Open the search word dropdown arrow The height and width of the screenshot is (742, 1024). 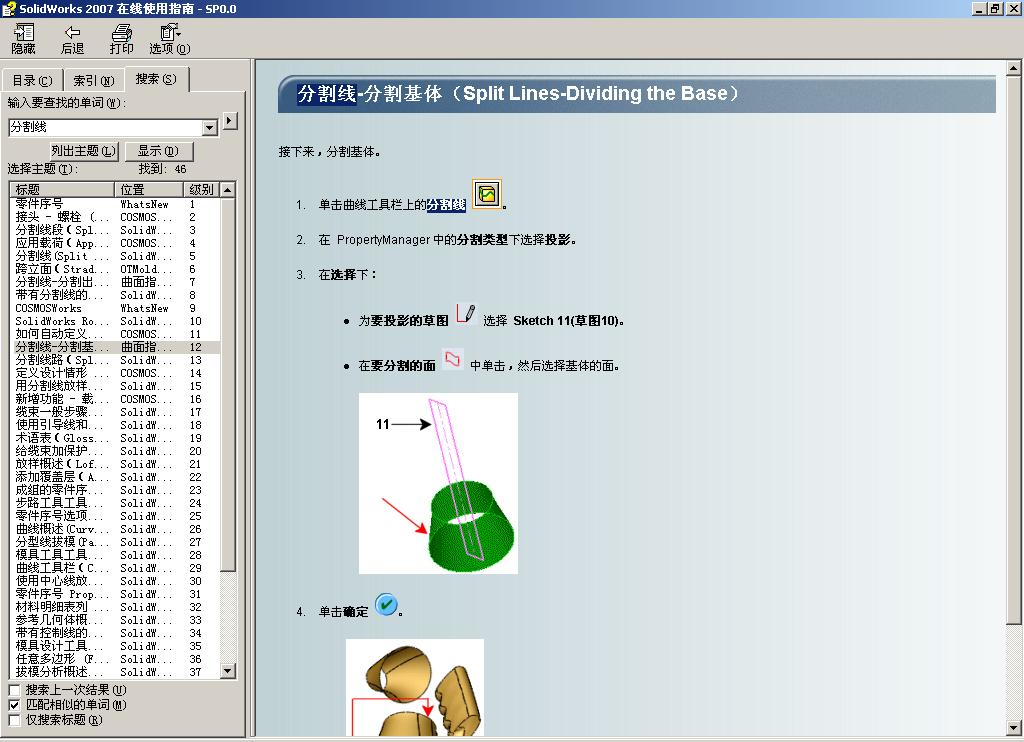[x=210, y=128]
